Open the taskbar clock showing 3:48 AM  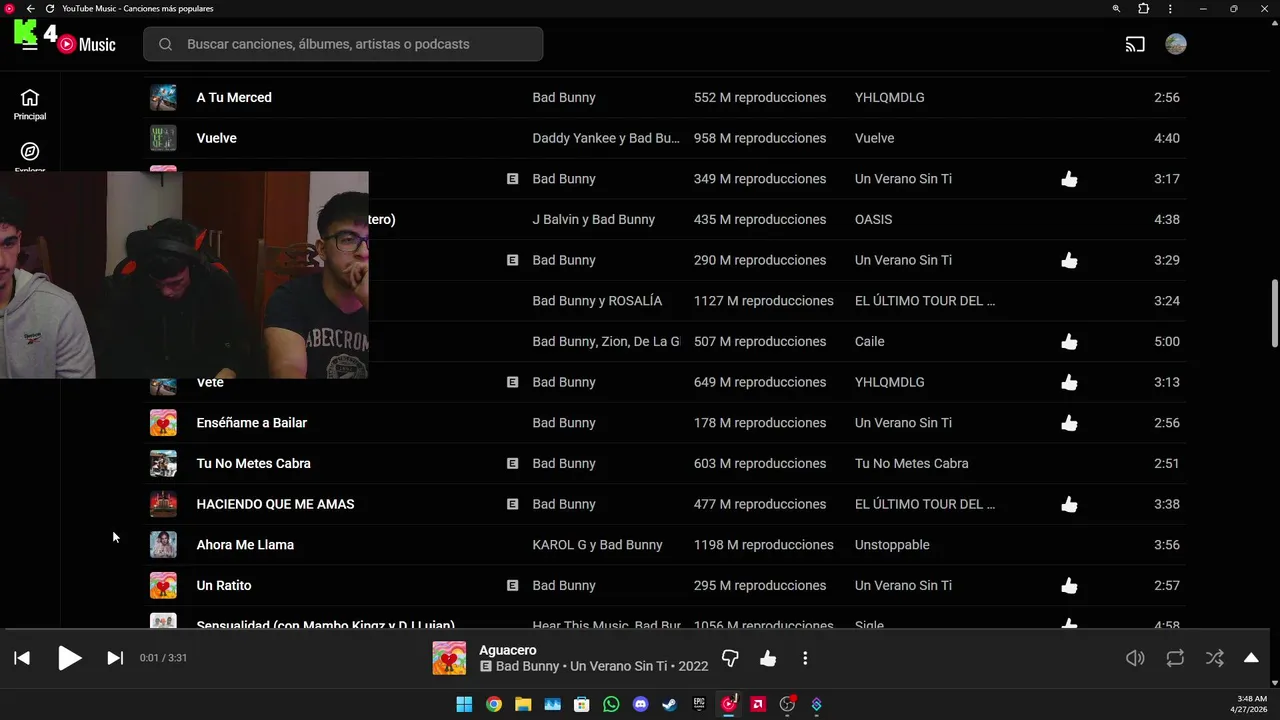[1251, 704]
